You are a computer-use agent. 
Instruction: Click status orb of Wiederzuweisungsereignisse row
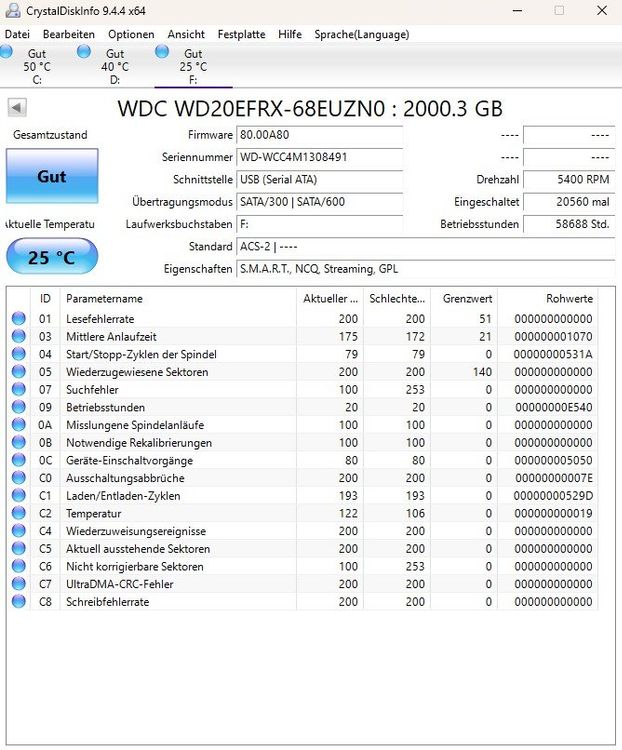coord(19,531)
